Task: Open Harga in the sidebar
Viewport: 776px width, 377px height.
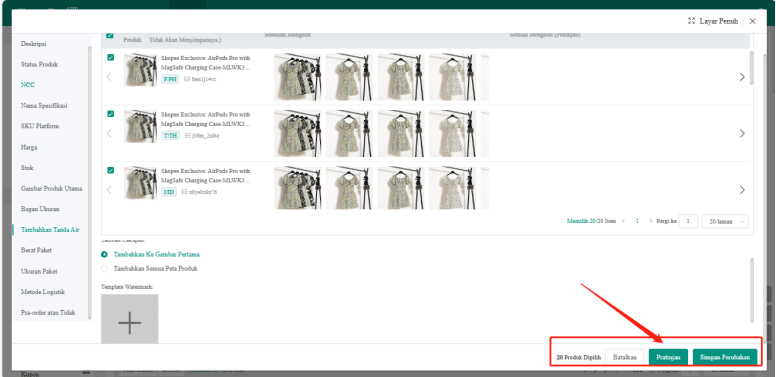Action: (x=29, y=147)
